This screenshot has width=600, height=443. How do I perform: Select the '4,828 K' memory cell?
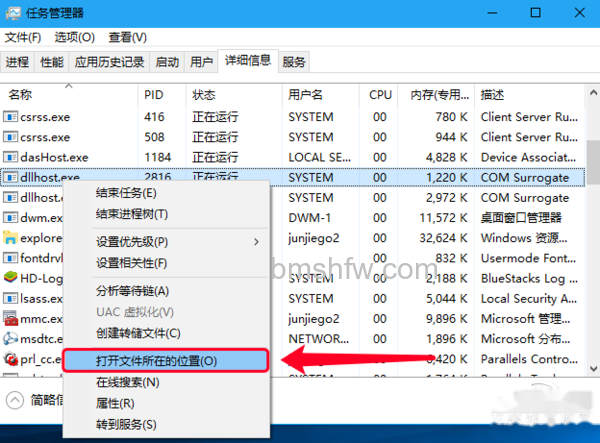pos(447,157)
